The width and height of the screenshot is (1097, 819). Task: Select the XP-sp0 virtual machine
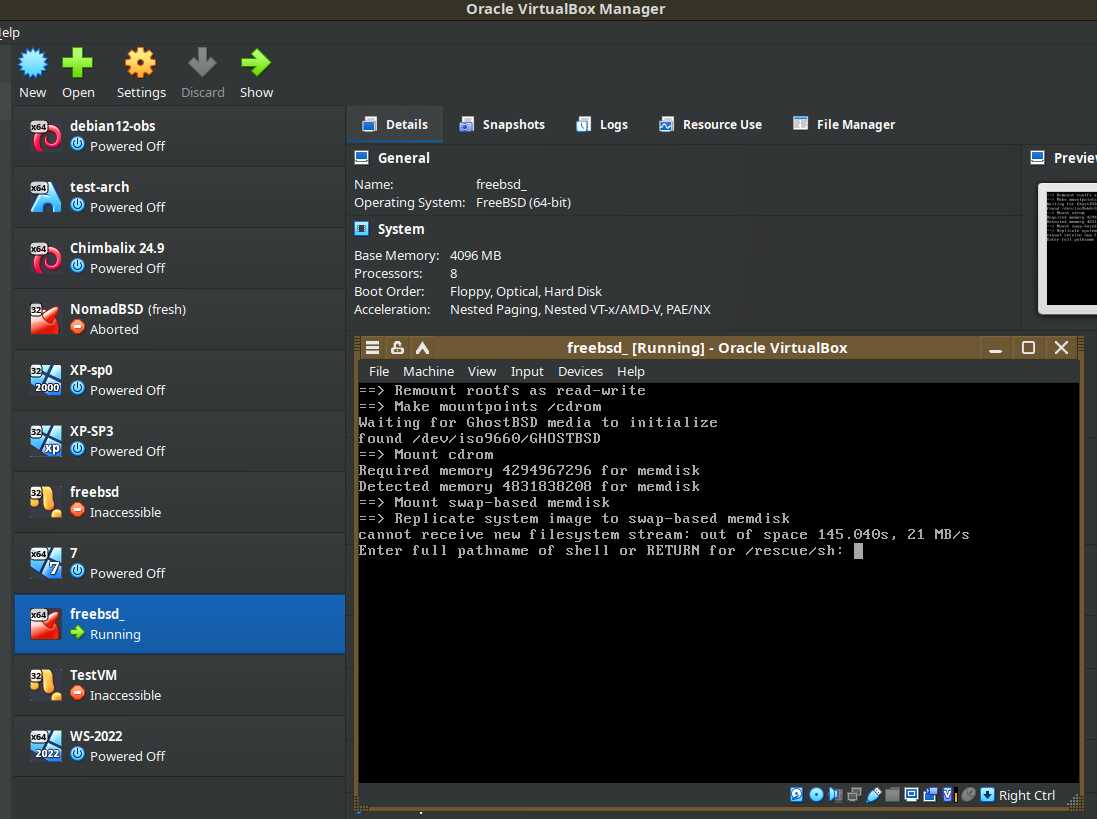180,379
